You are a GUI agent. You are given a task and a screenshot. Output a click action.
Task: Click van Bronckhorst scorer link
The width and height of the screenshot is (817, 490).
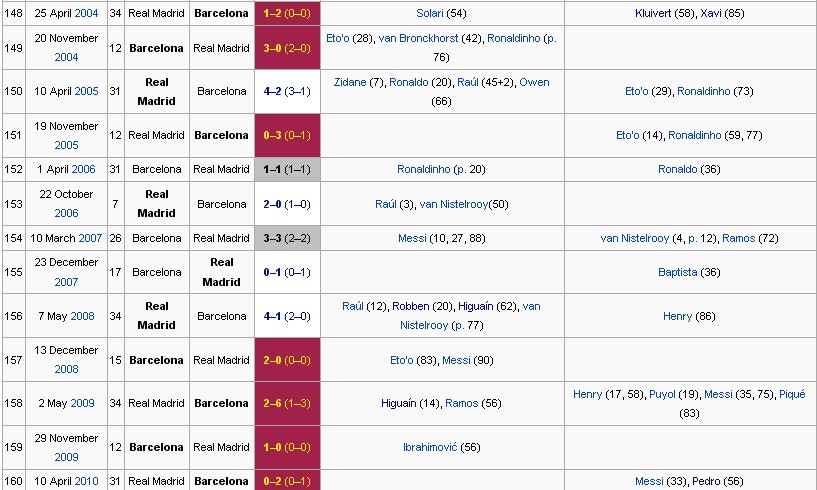tap(418, 38)
